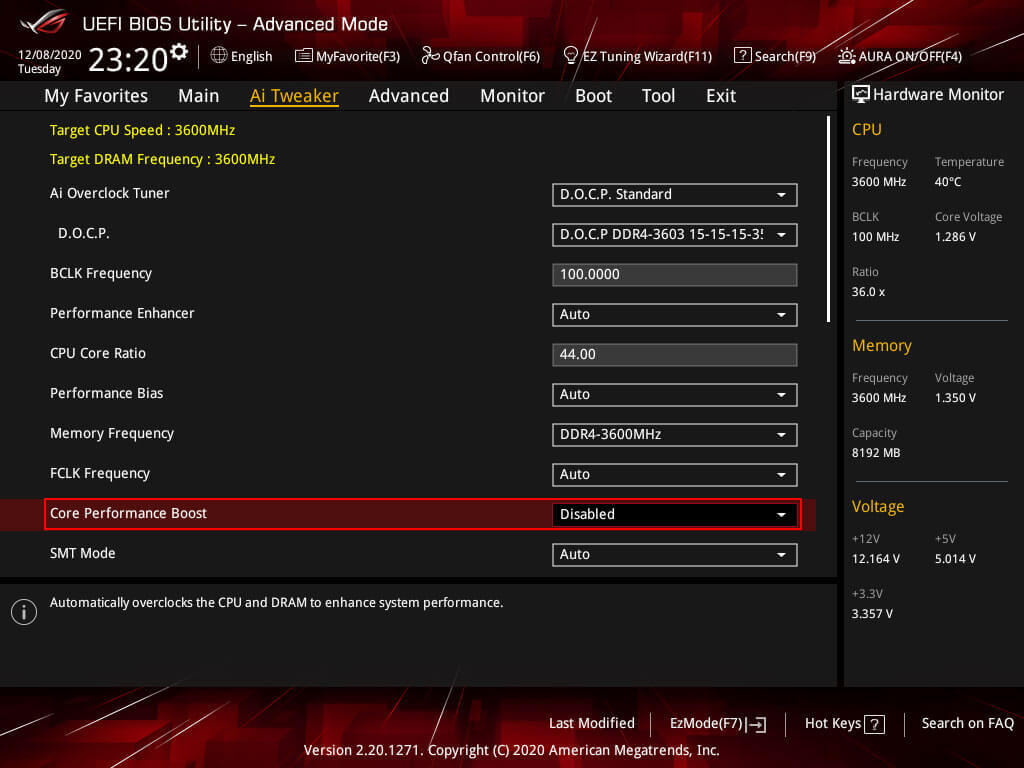Click the BIOS version copyright text
This screenshot has width=1024, height=768.
tap(511, 750)
